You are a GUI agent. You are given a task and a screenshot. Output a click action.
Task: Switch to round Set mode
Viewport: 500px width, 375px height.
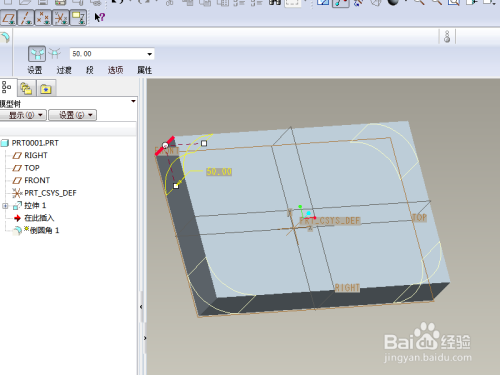point(37,54)
